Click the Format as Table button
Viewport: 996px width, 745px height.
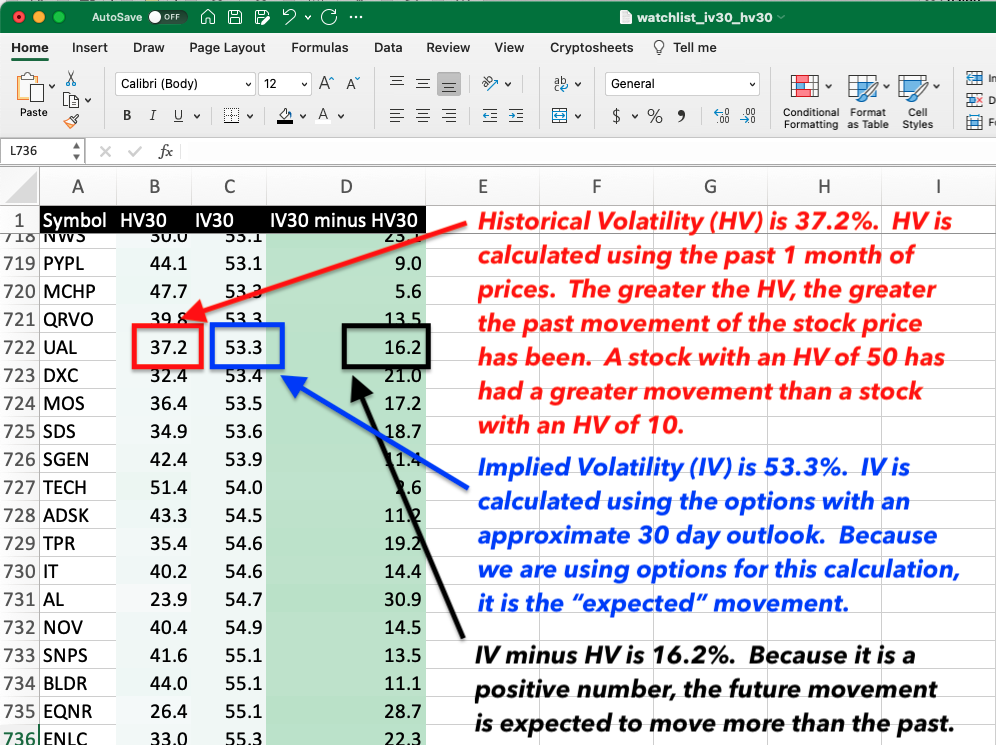tap(867, 102)
